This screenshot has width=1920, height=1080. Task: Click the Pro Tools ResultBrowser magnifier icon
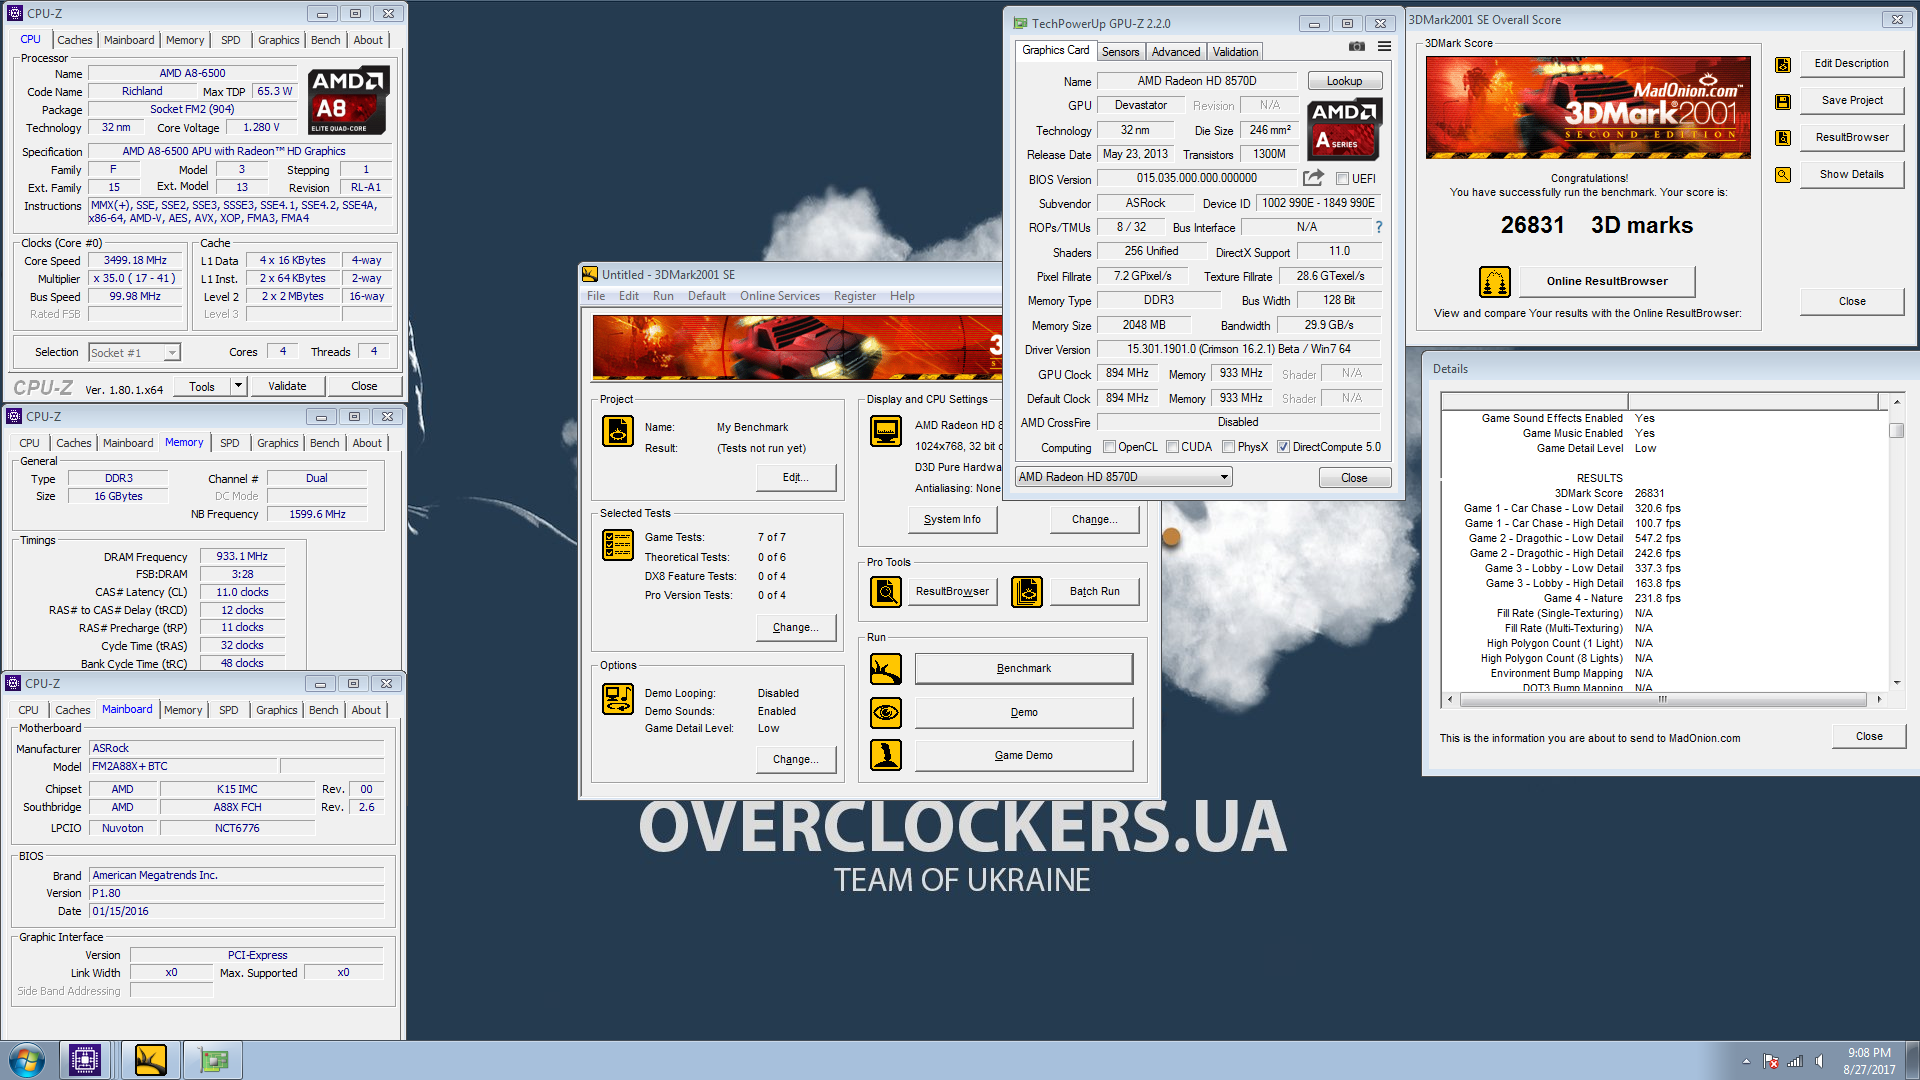tap(886, 592)
